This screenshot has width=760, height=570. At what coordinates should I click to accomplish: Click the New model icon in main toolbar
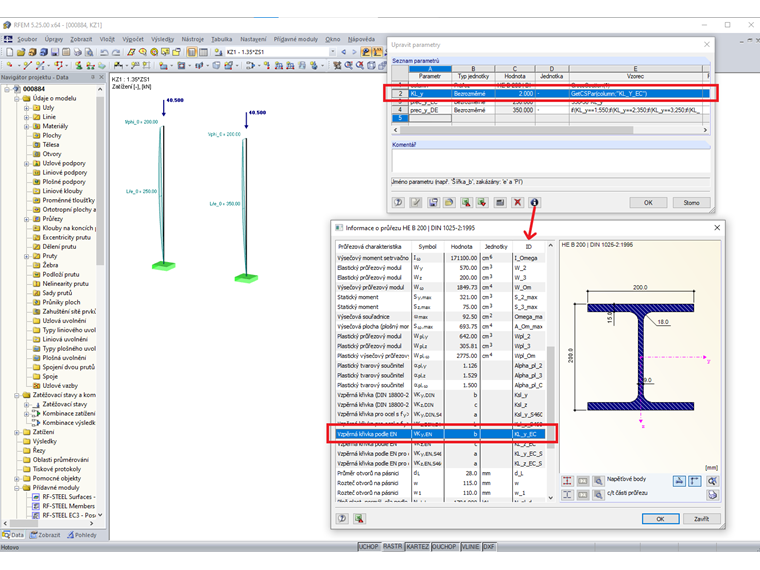tap(9, 52)
